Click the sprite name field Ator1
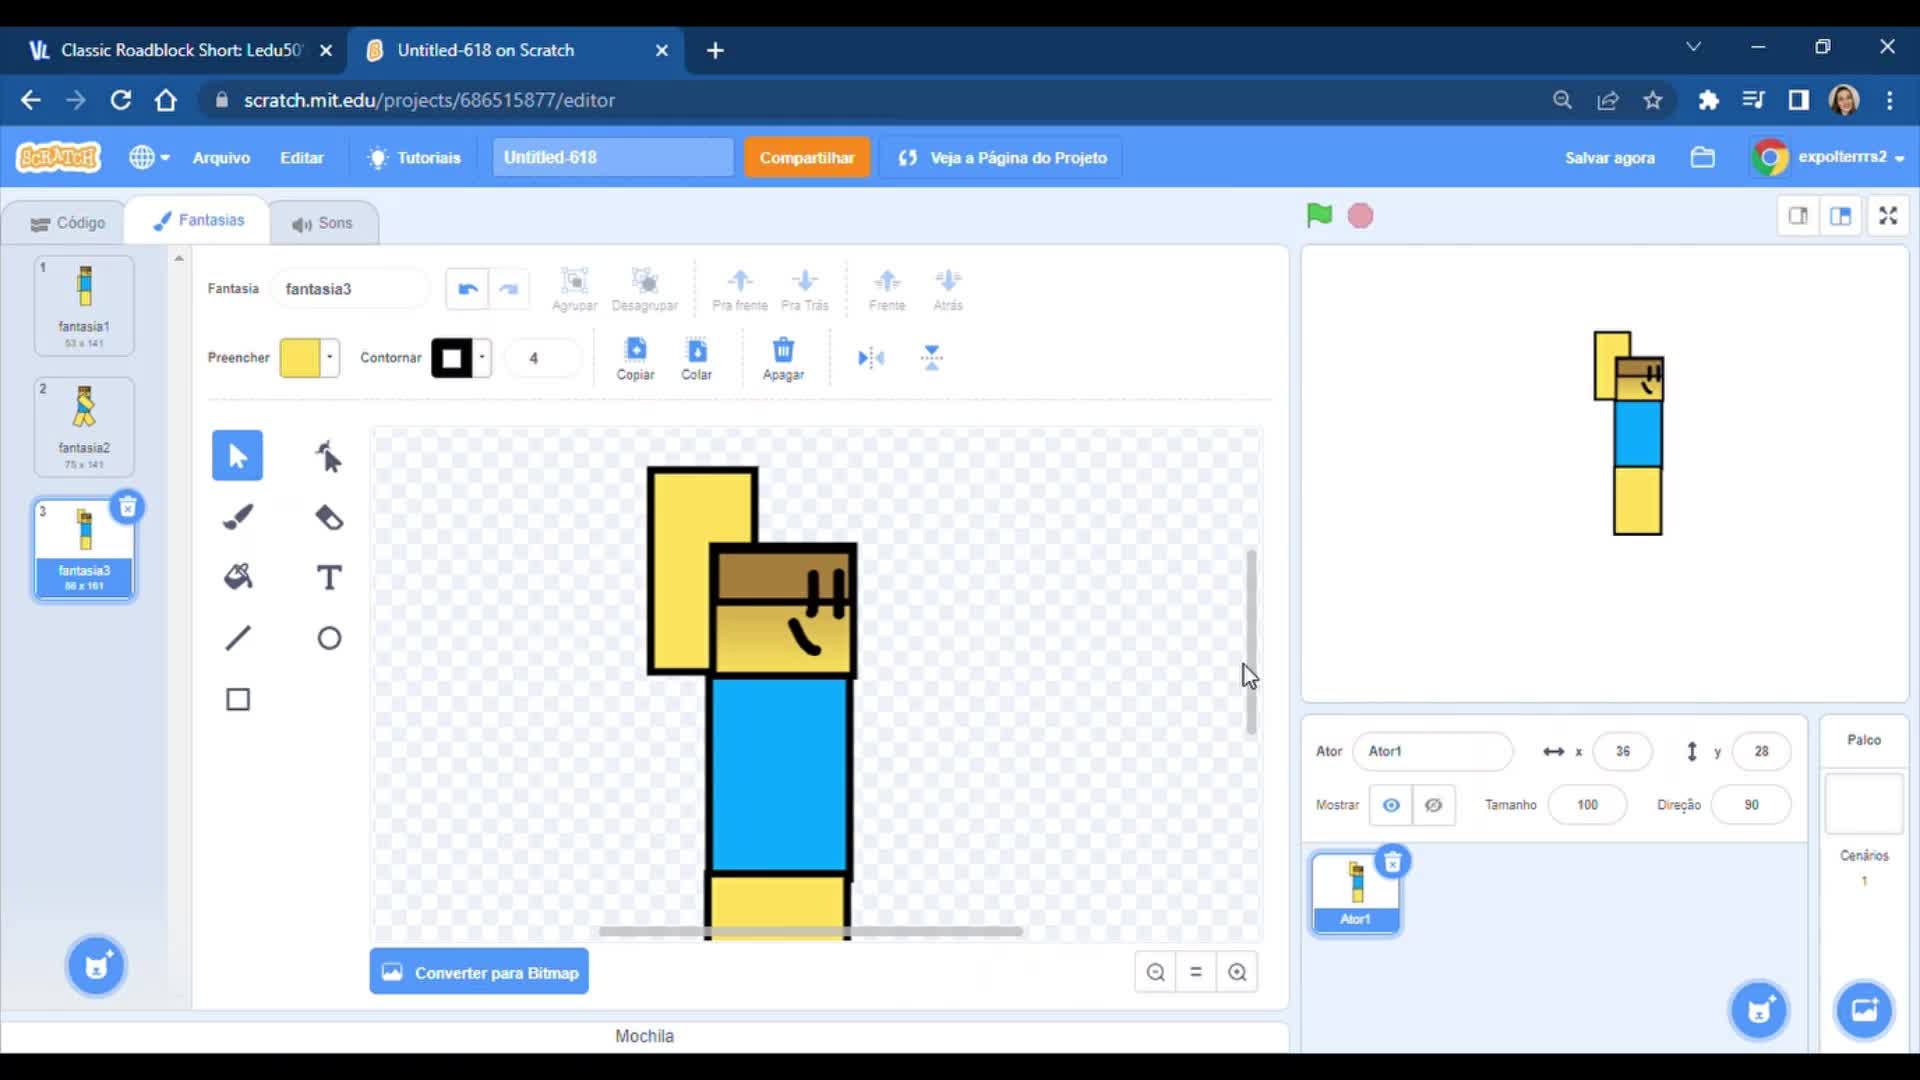Image resolution: width=1920 pixels, height=1080 pixels. click(1433, 751)
